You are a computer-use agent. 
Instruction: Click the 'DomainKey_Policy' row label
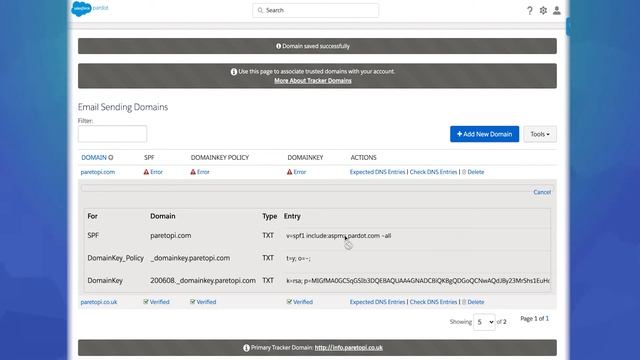tap(116, 258)
